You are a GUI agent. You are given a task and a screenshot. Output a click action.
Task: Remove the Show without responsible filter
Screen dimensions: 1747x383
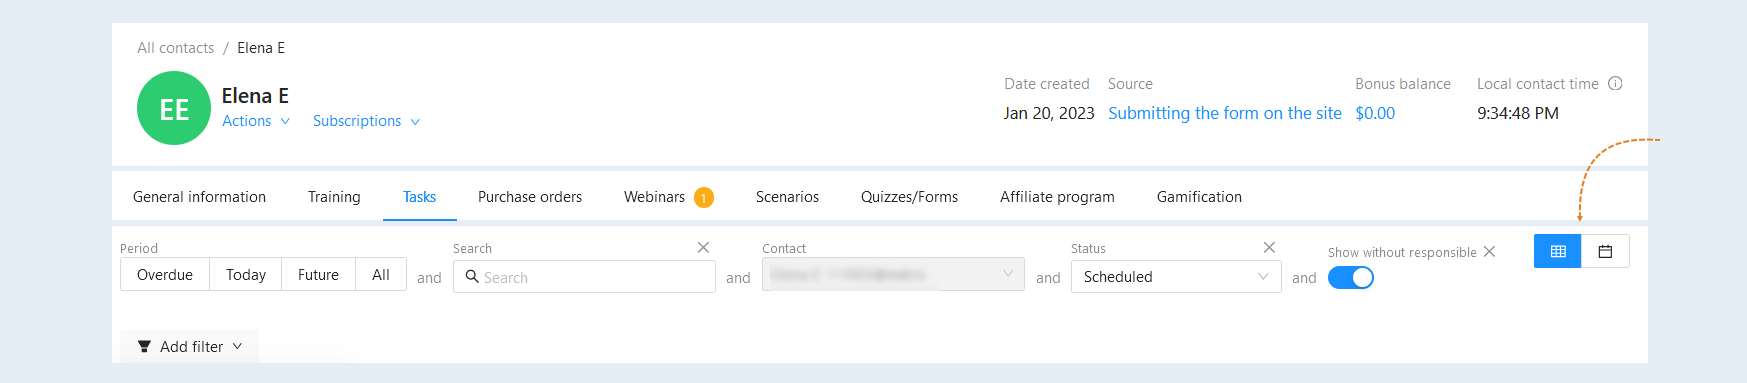point(1489,251)
